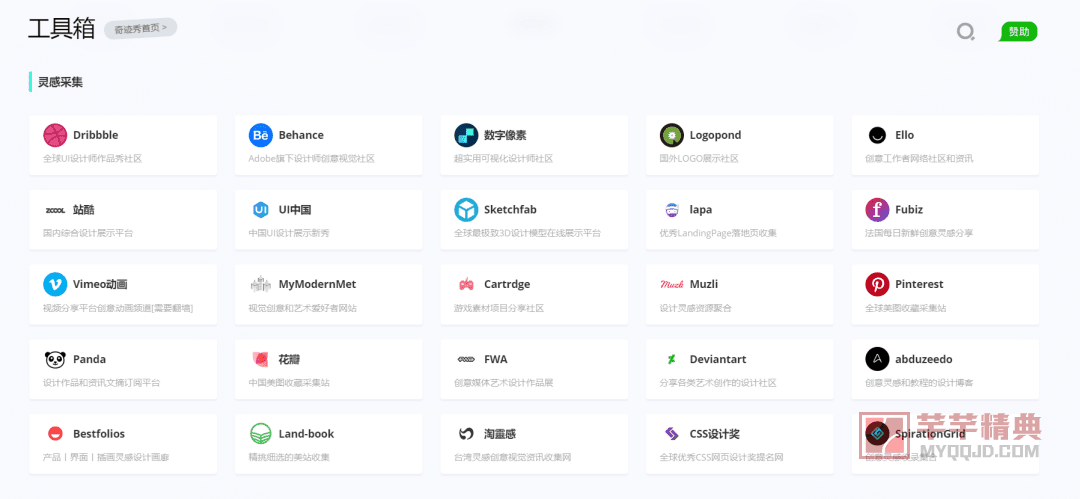Select the Sketchfab cube icon
This screenshot has height=499, width=1080.
point(466,210)
